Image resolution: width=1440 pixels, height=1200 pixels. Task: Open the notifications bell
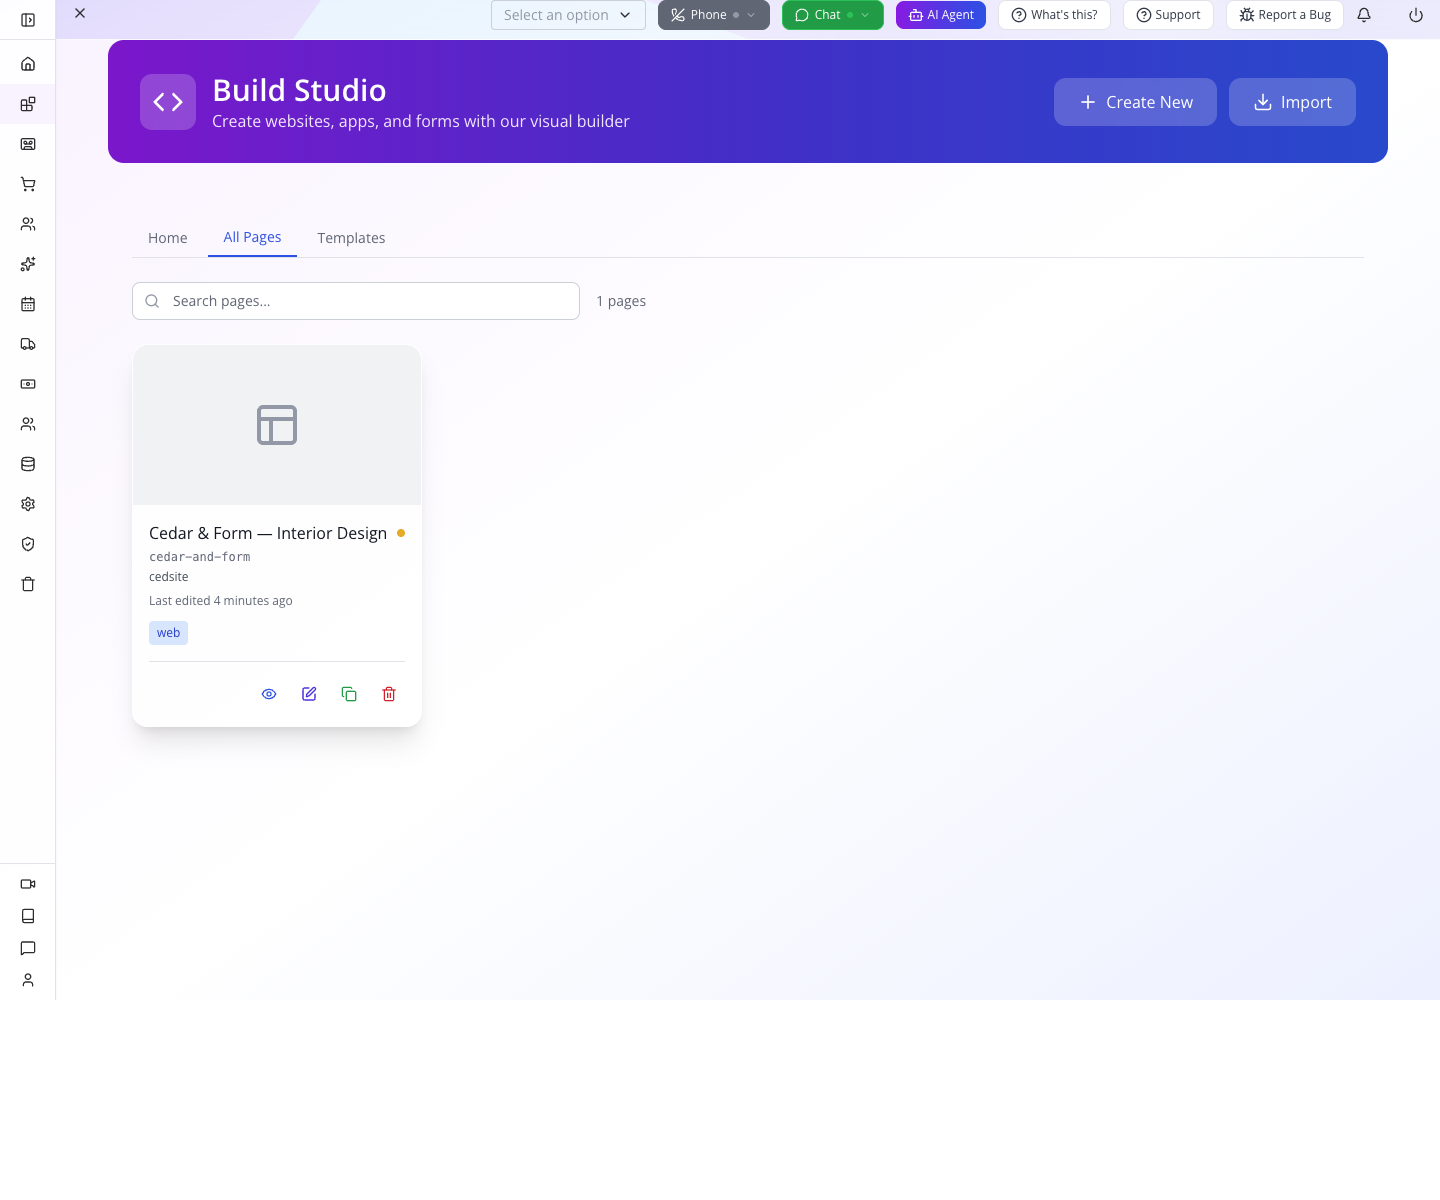point(1364,15)
